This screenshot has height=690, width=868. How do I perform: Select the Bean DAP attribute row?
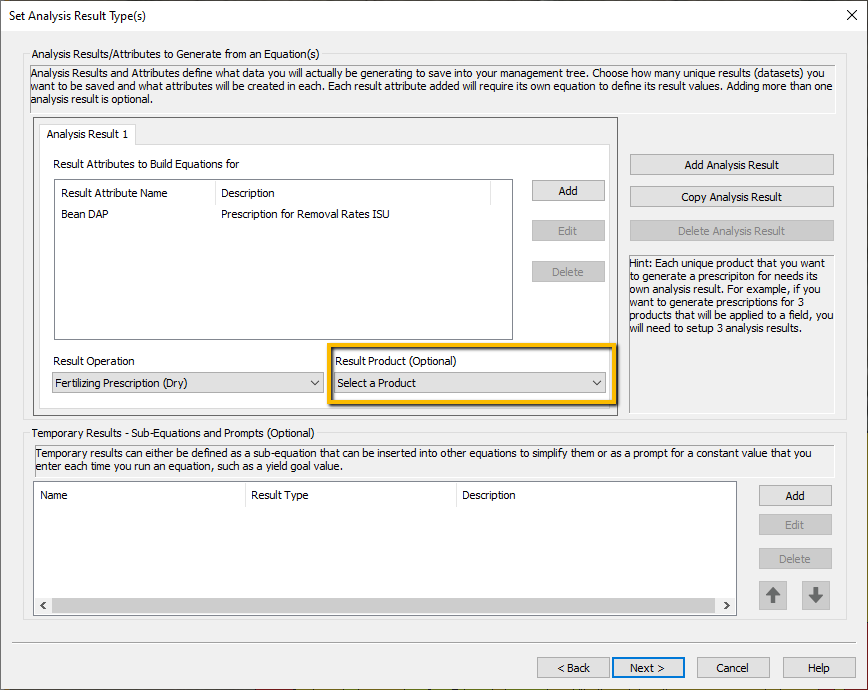click(283, 214)
